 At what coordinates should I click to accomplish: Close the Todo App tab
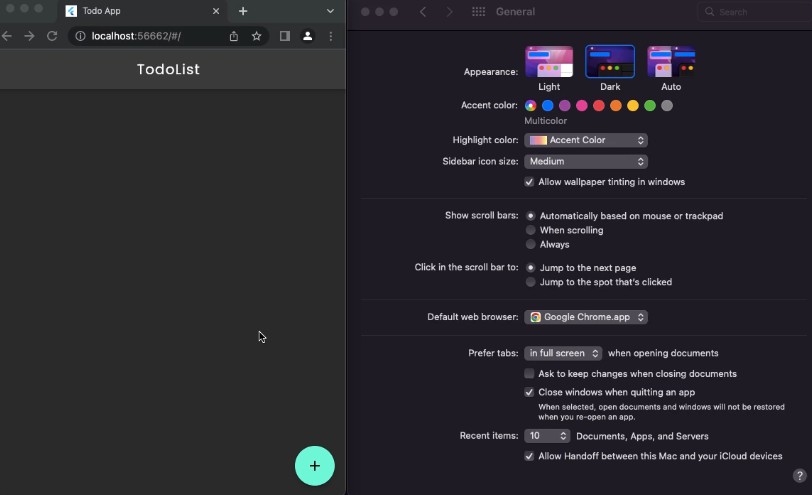pyautogui.click(x=216, y=11)
